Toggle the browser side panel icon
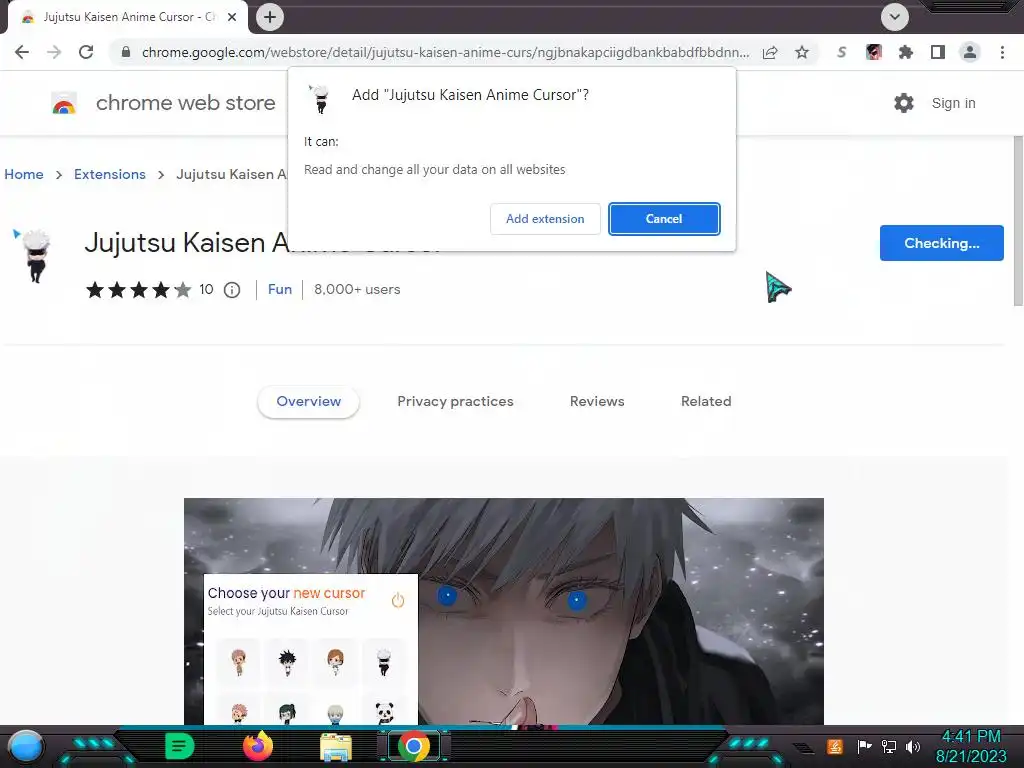The image size is (1024, 768). point(938,52)
